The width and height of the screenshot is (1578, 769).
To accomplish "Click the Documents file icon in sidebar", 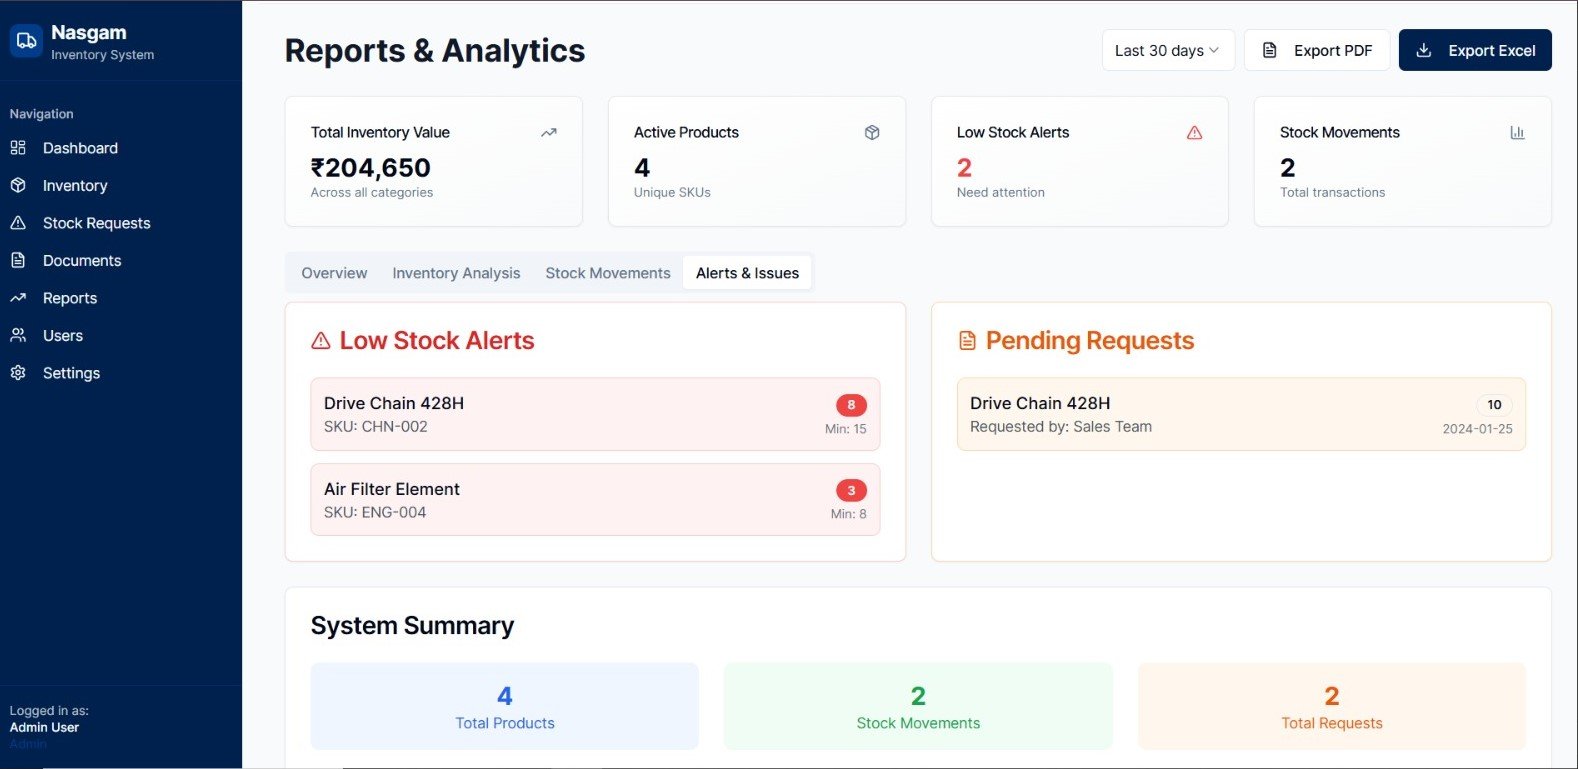I will coord(18,260).
